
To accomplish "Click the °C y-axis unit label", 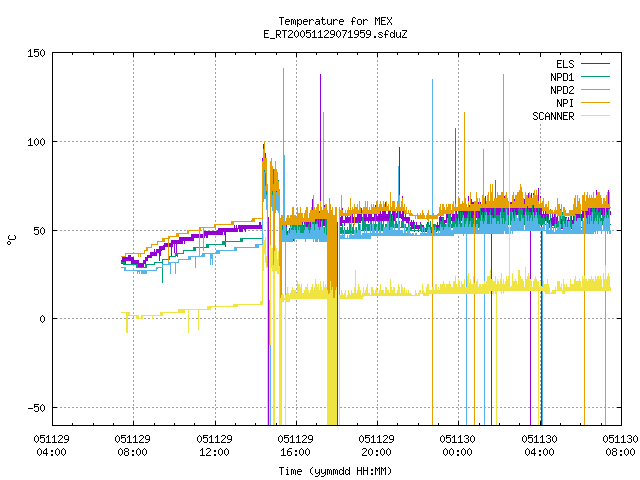I will click(x=11, y=239).
